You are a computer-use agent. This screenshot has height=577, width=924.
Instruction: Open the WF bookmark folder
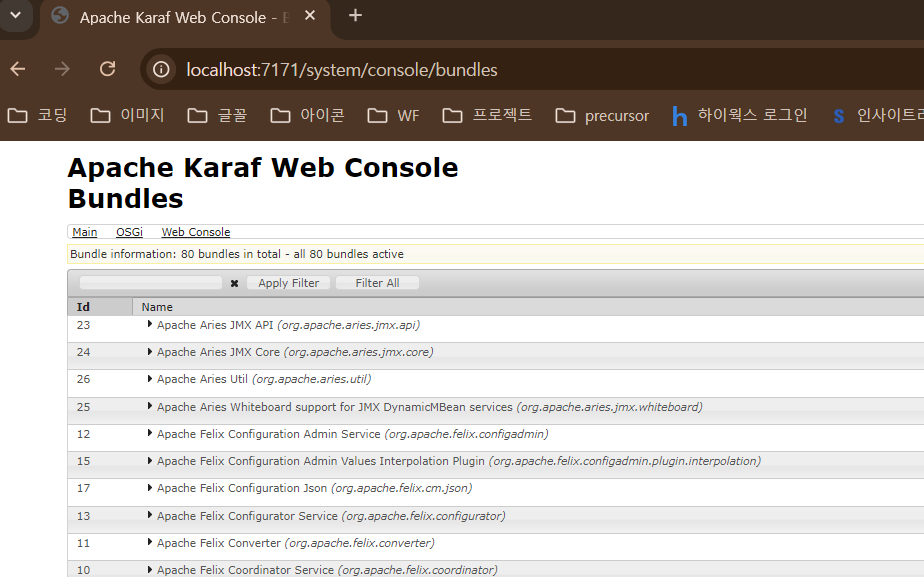[393, 116]
